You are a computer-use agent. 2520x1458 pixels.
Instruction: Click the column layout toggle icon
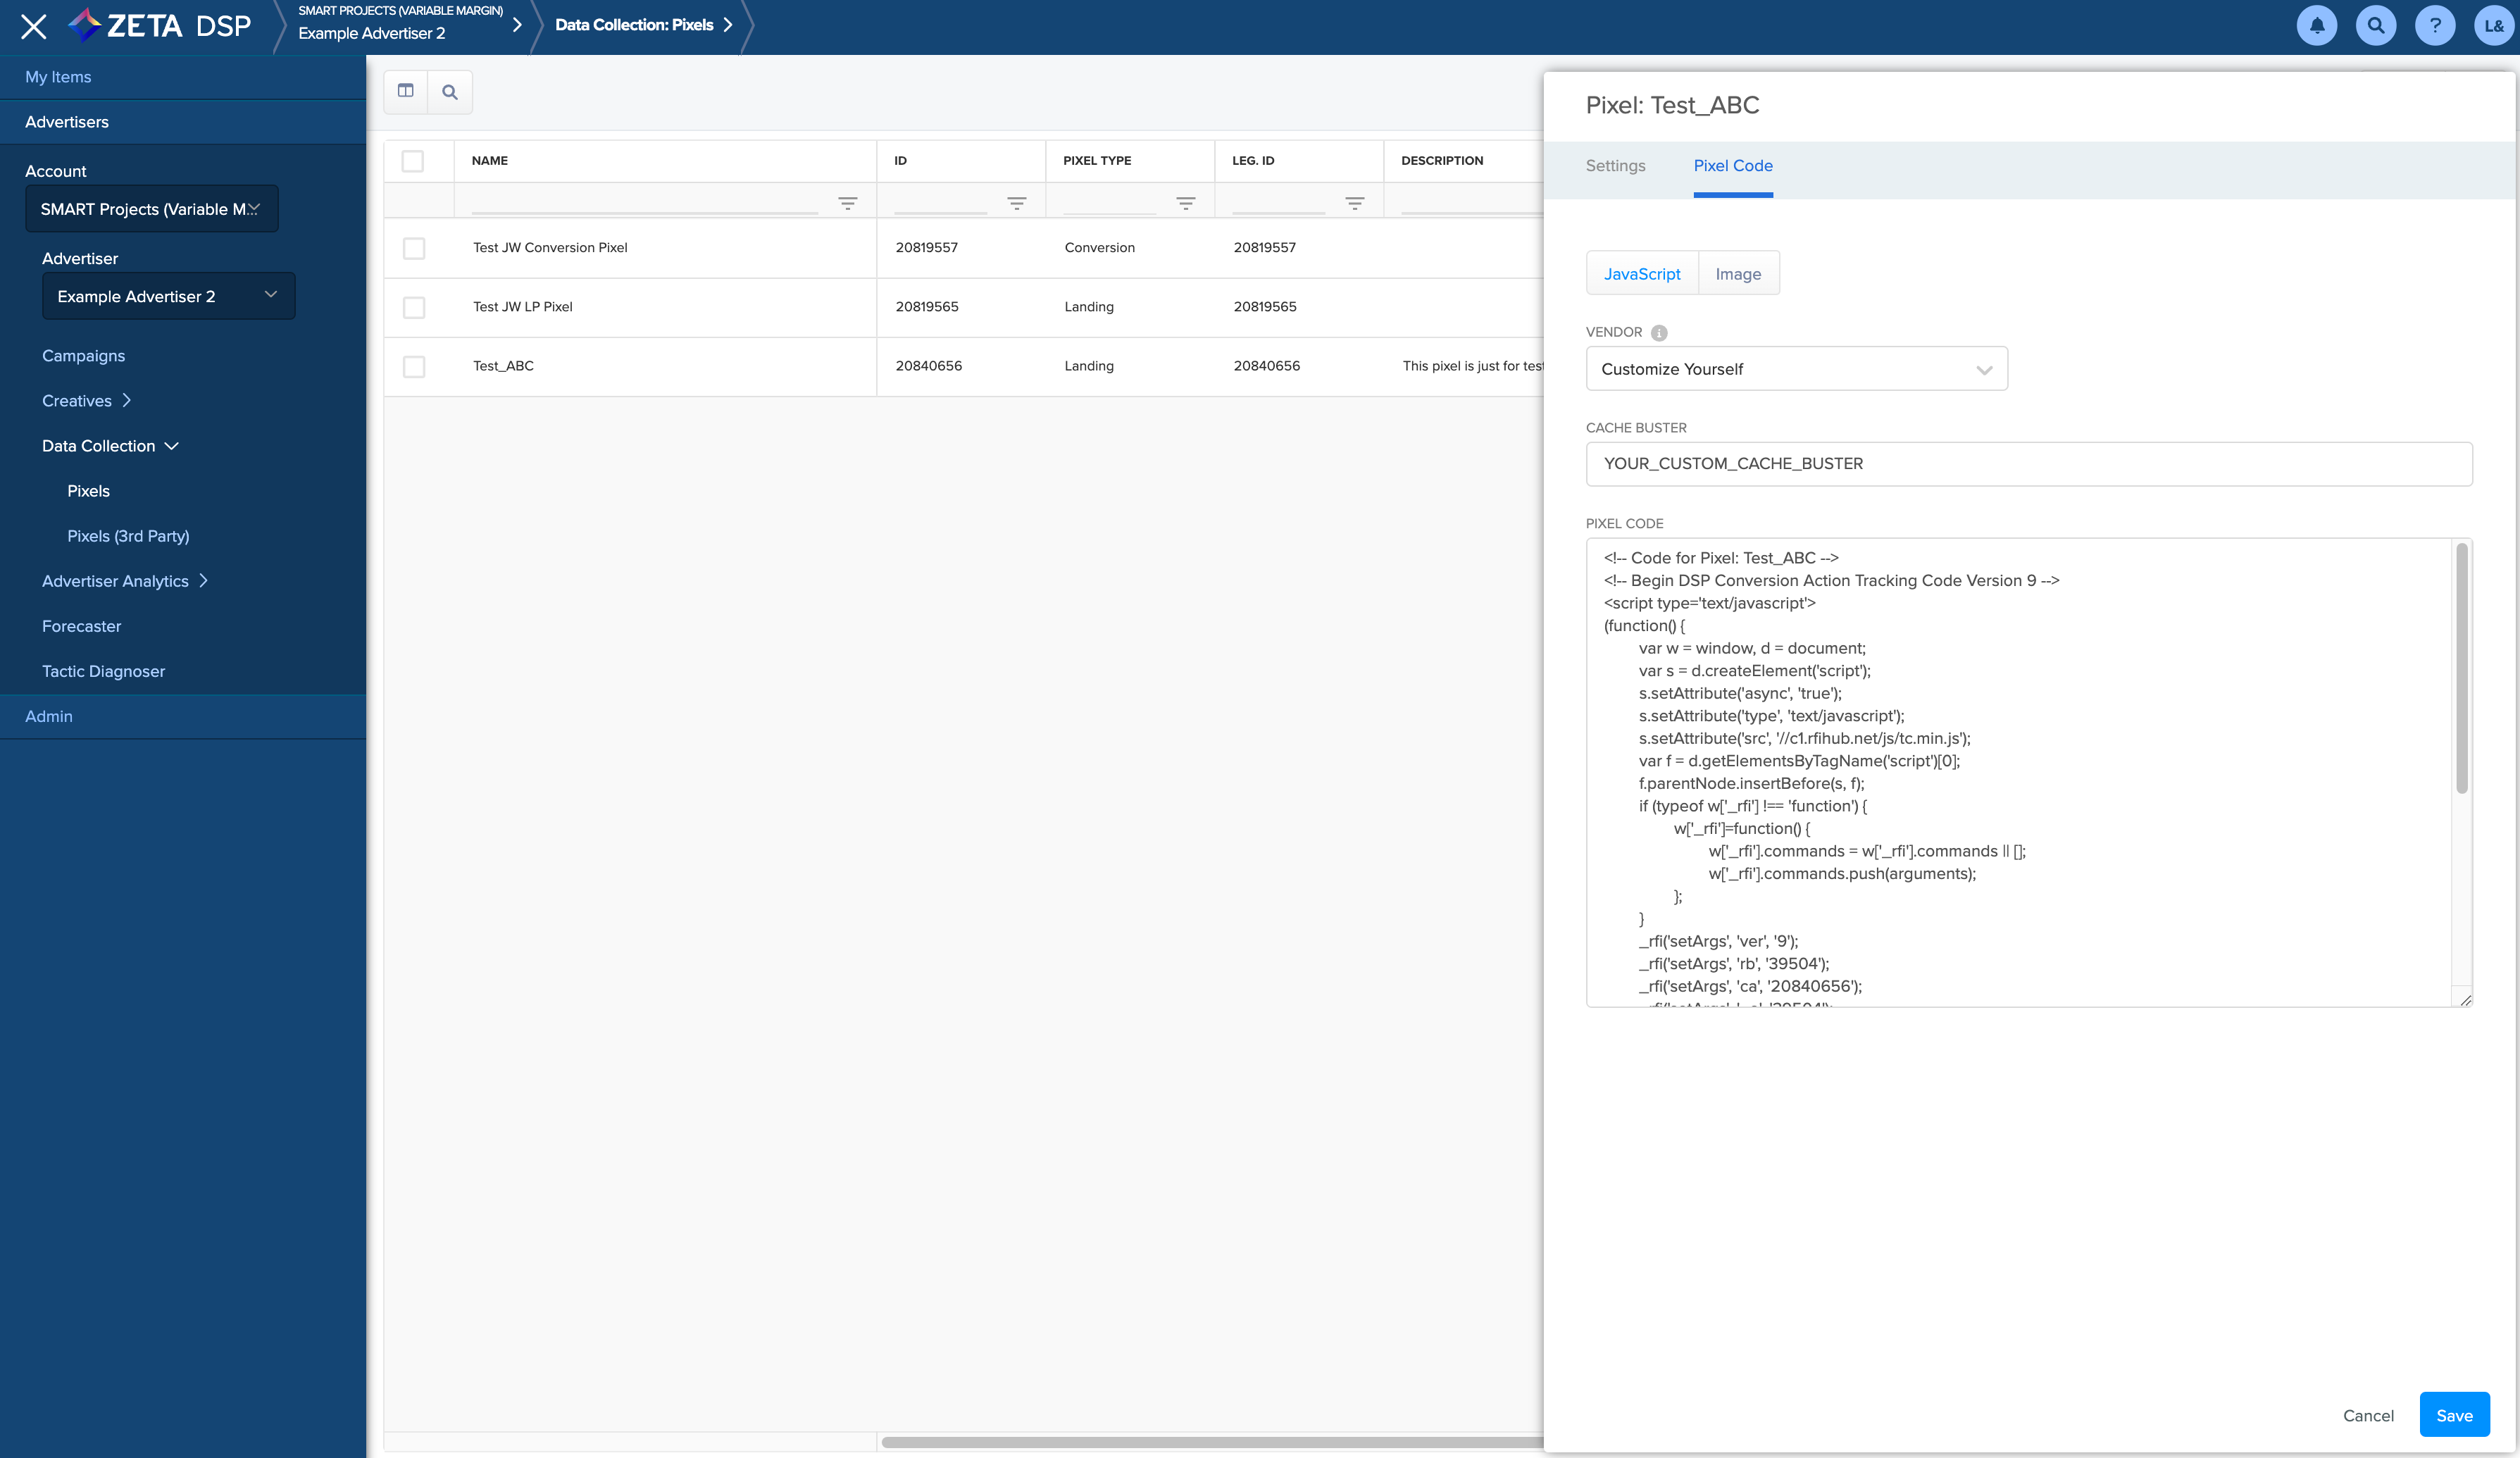[406, 91]
